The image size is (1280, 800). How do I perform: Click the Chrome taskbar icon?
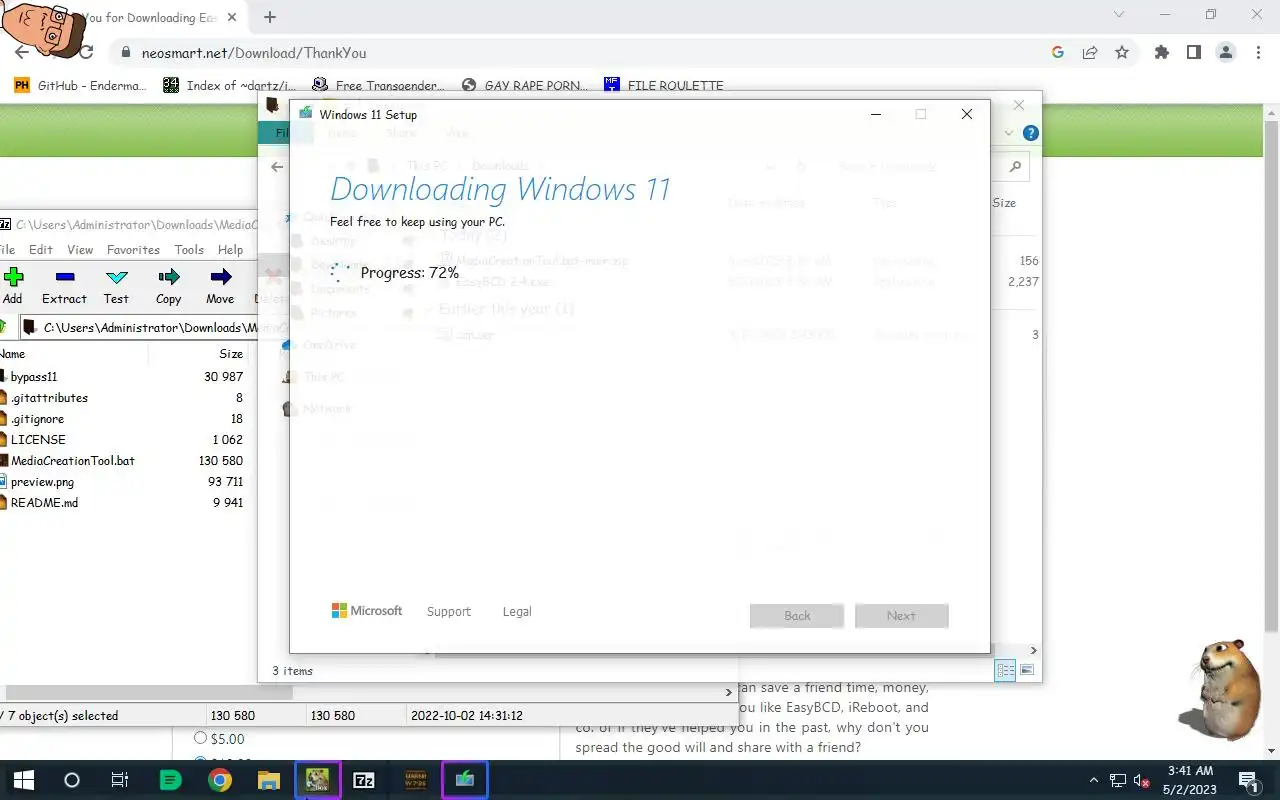pyautogui.click(x=220, y=780)
